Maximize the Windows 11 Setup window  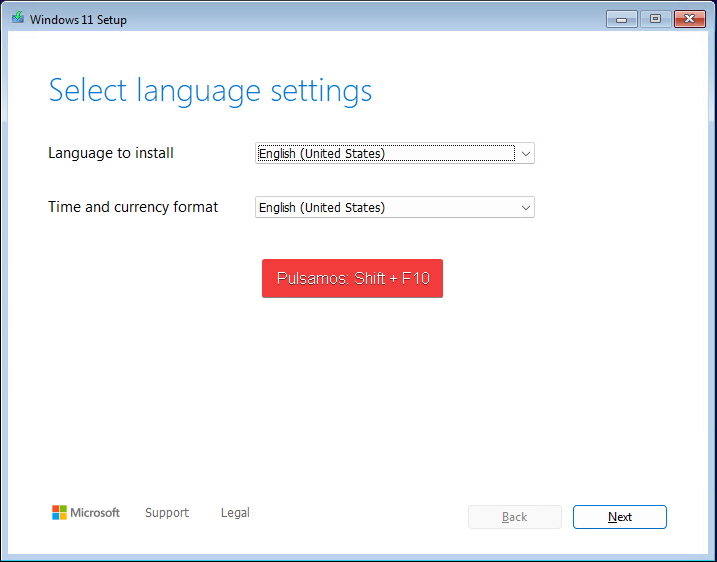tap(656, 19)
